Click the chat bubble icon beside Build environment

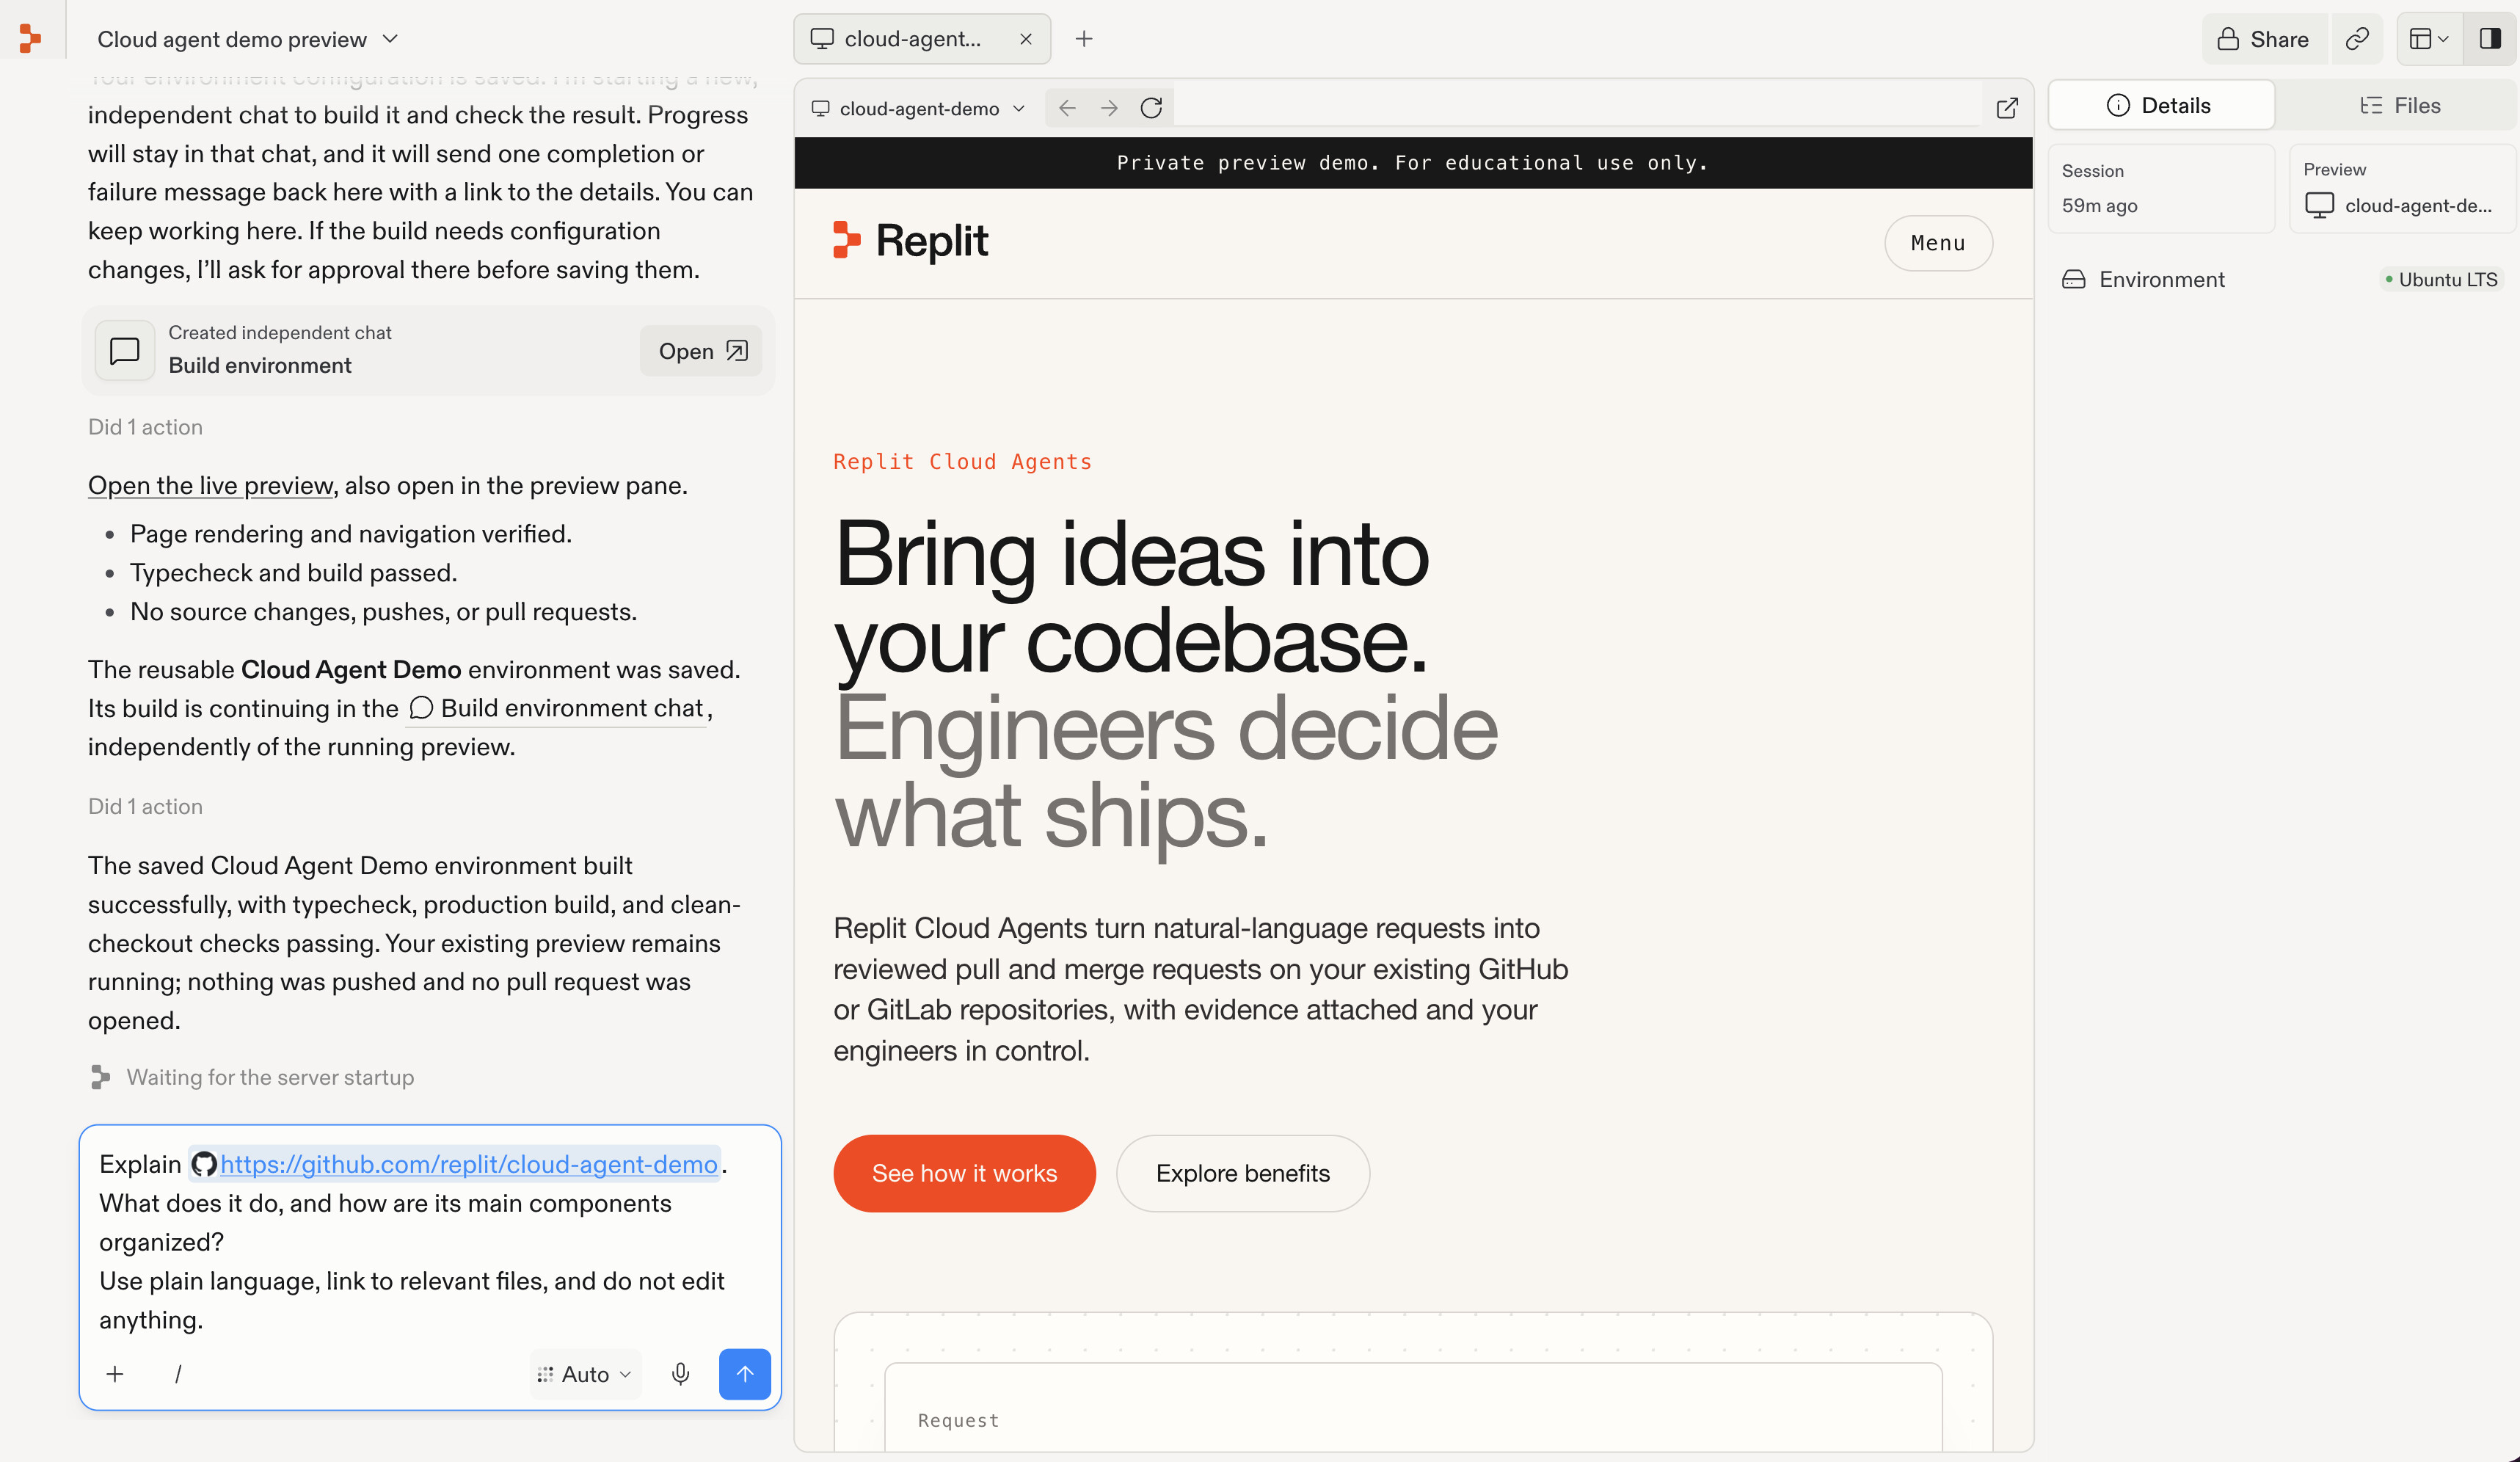click(125, 351)
